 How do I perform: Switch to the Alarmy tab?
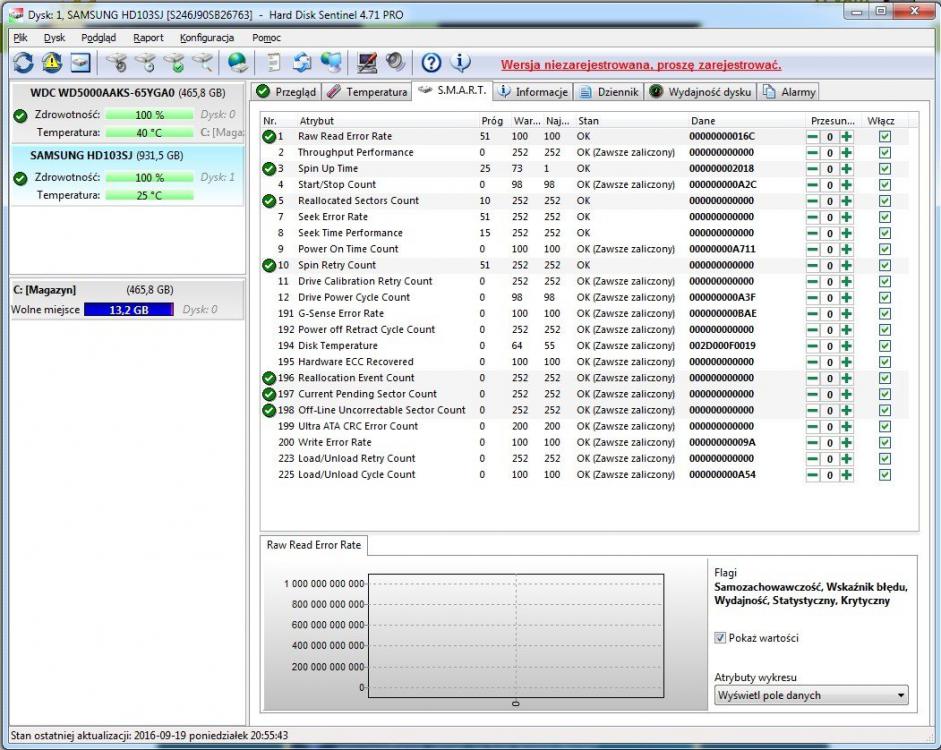coord(789,92)
